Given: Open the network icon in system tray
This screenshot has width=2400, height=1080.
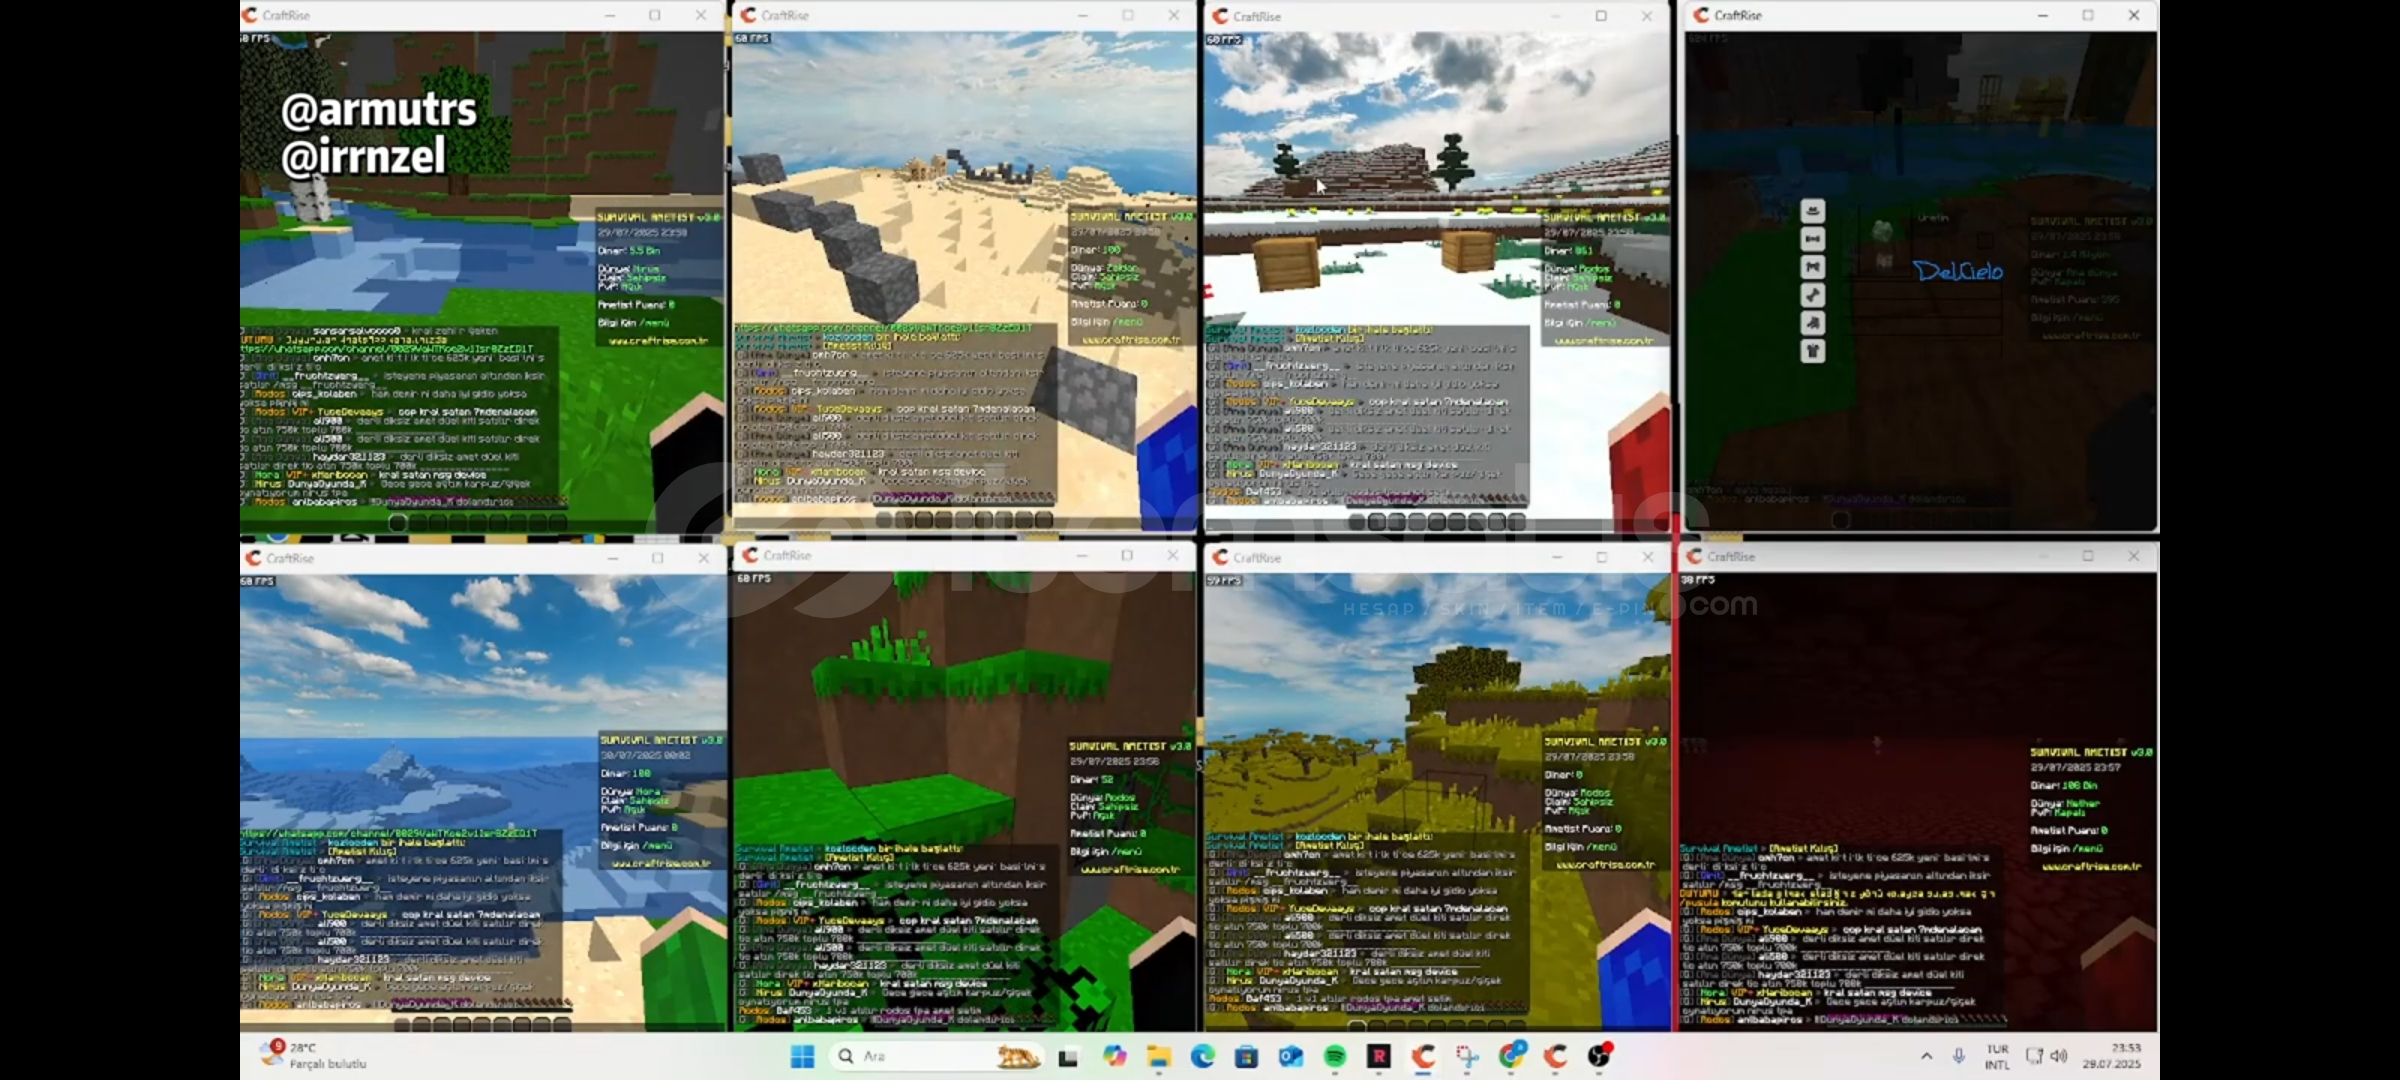Looking at the screenshot, I should [x=2034, y=1056].
